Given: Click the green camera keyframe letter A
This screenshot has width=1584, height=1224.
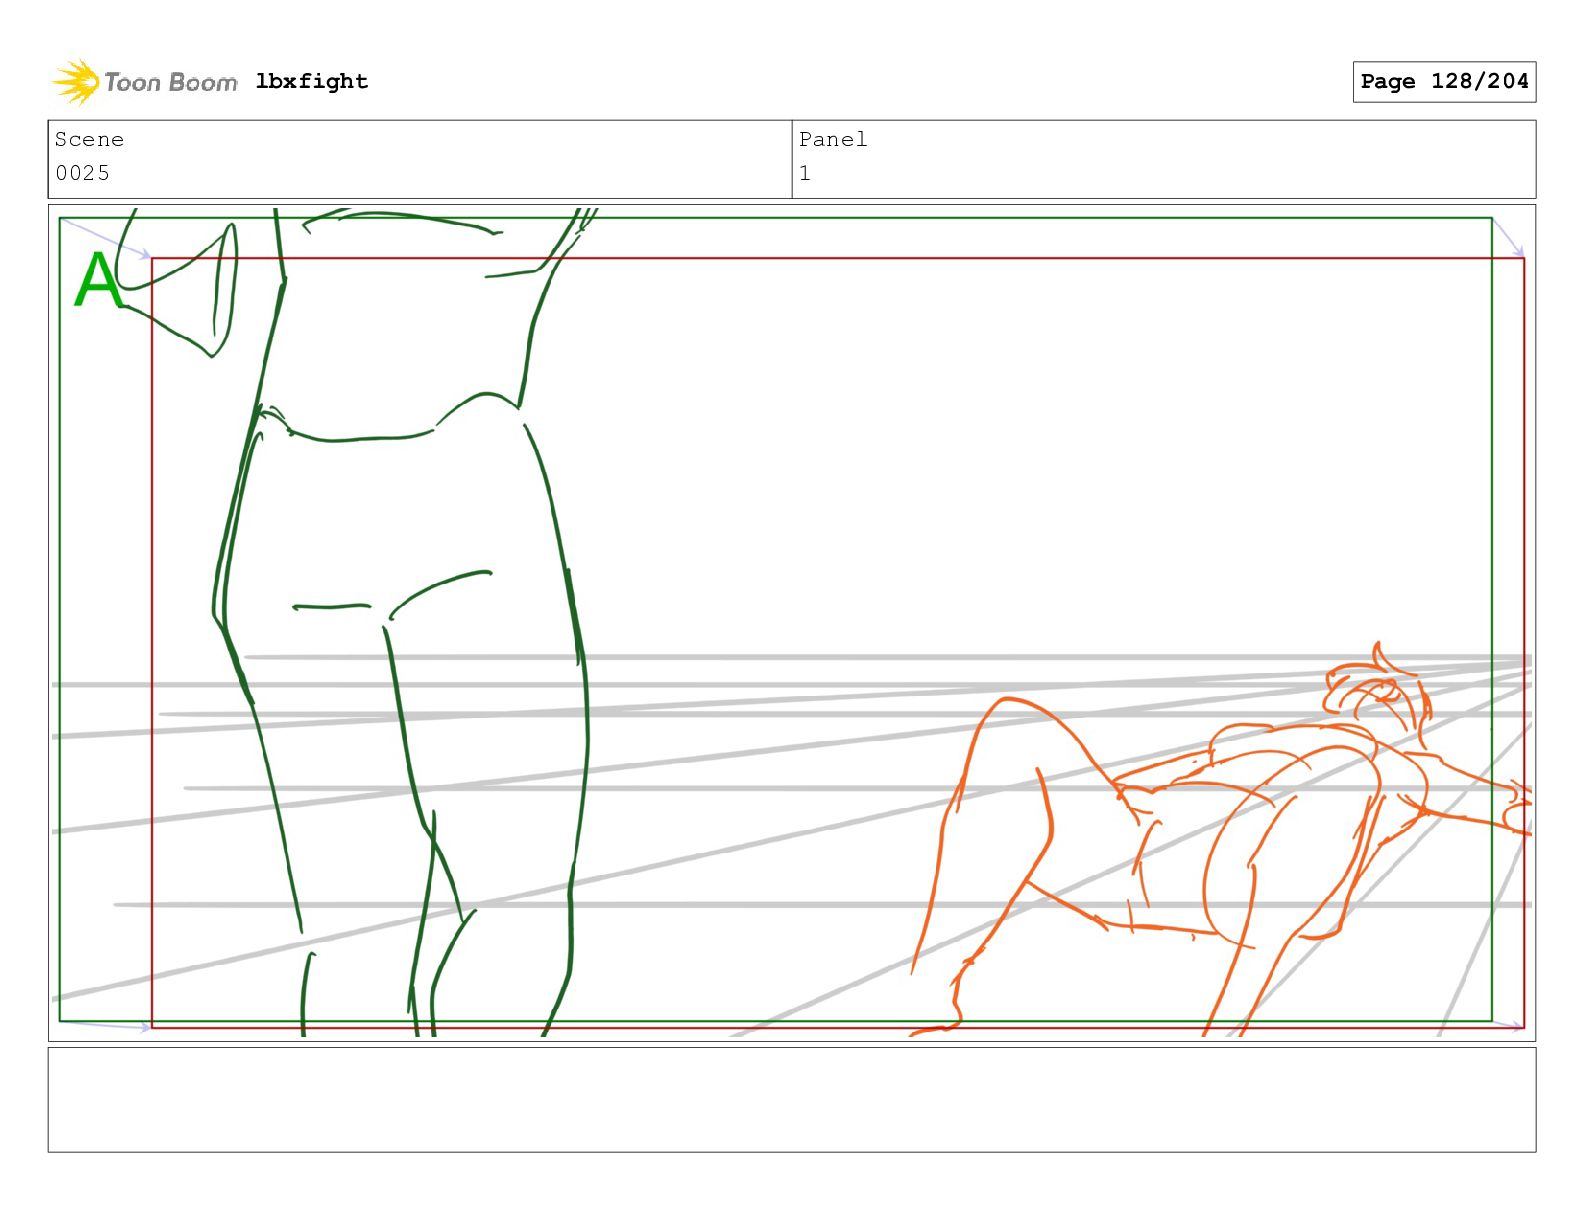Looking at the screenshot, I should point(98,279).
